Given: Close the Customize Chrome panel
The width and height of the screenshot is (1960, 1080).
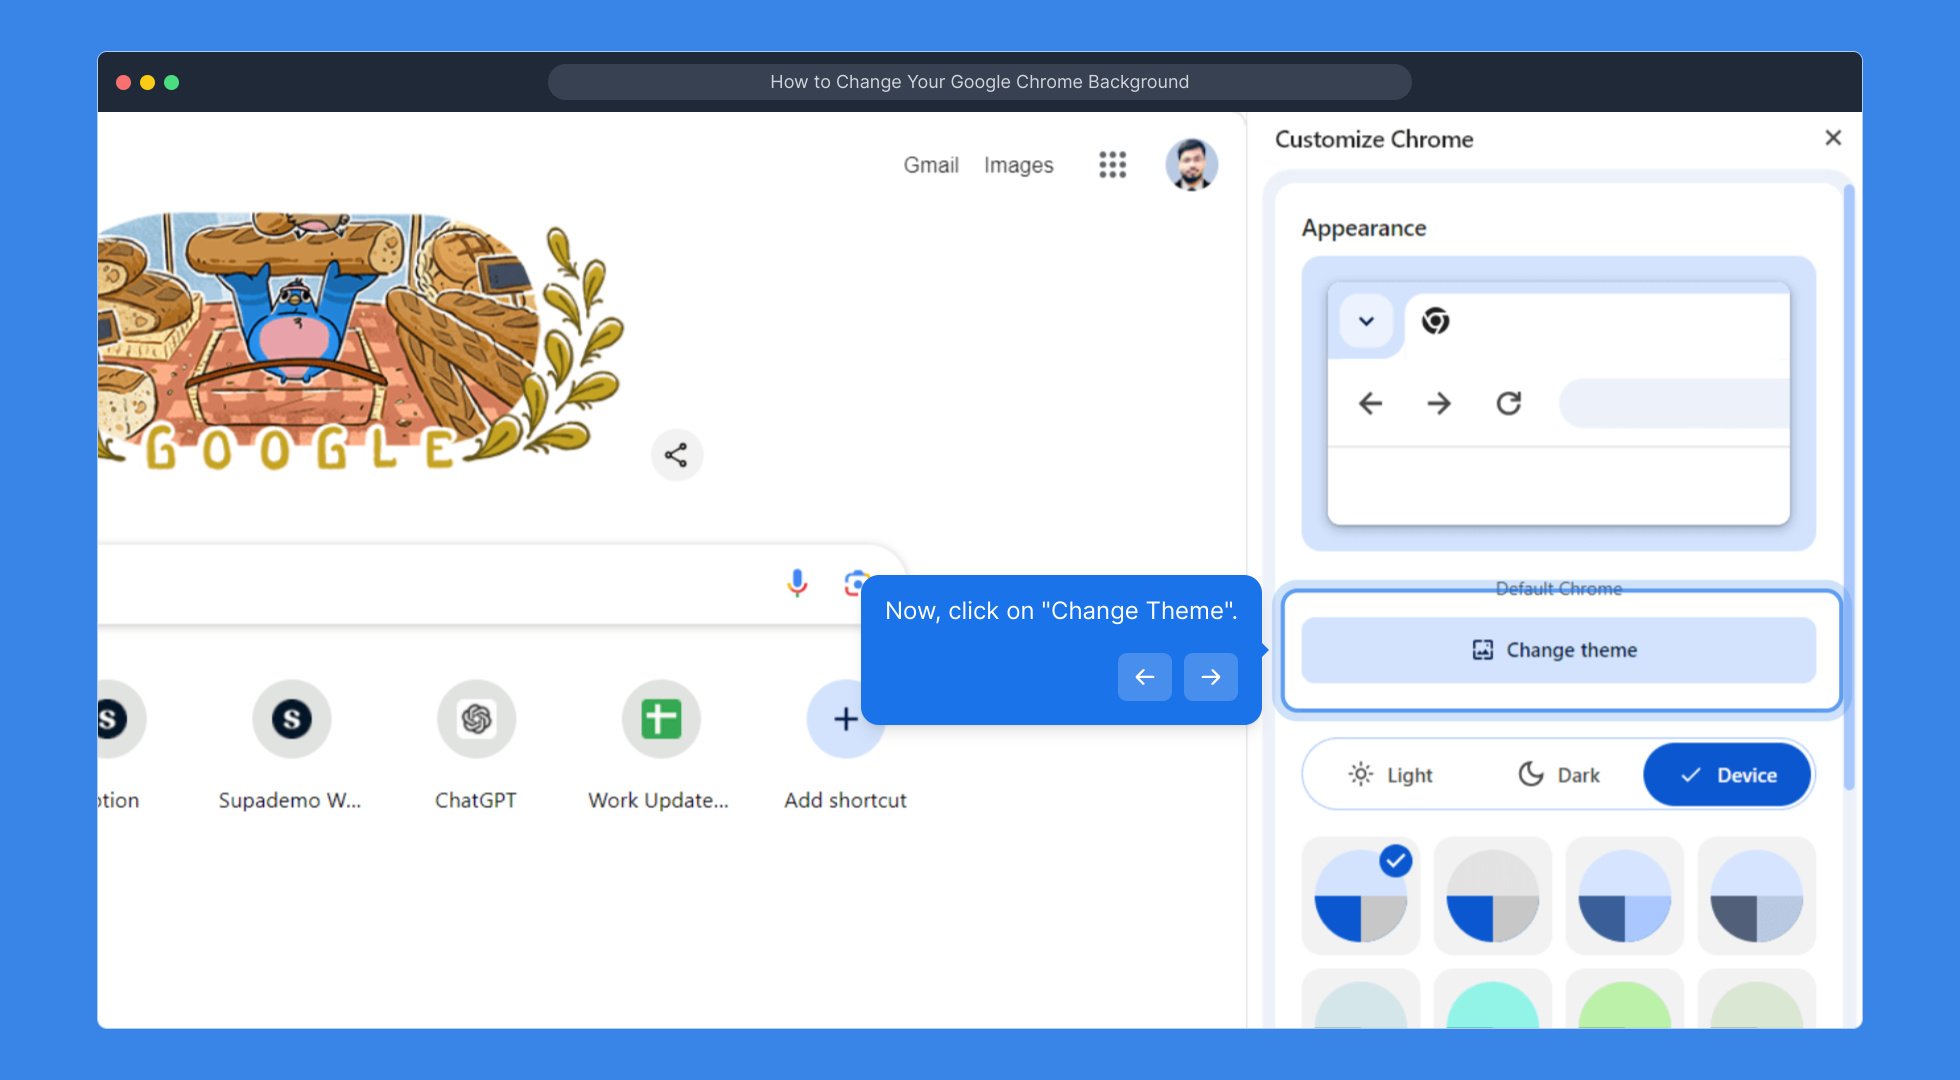Looking at the screenshot, I should point(1832,138).
